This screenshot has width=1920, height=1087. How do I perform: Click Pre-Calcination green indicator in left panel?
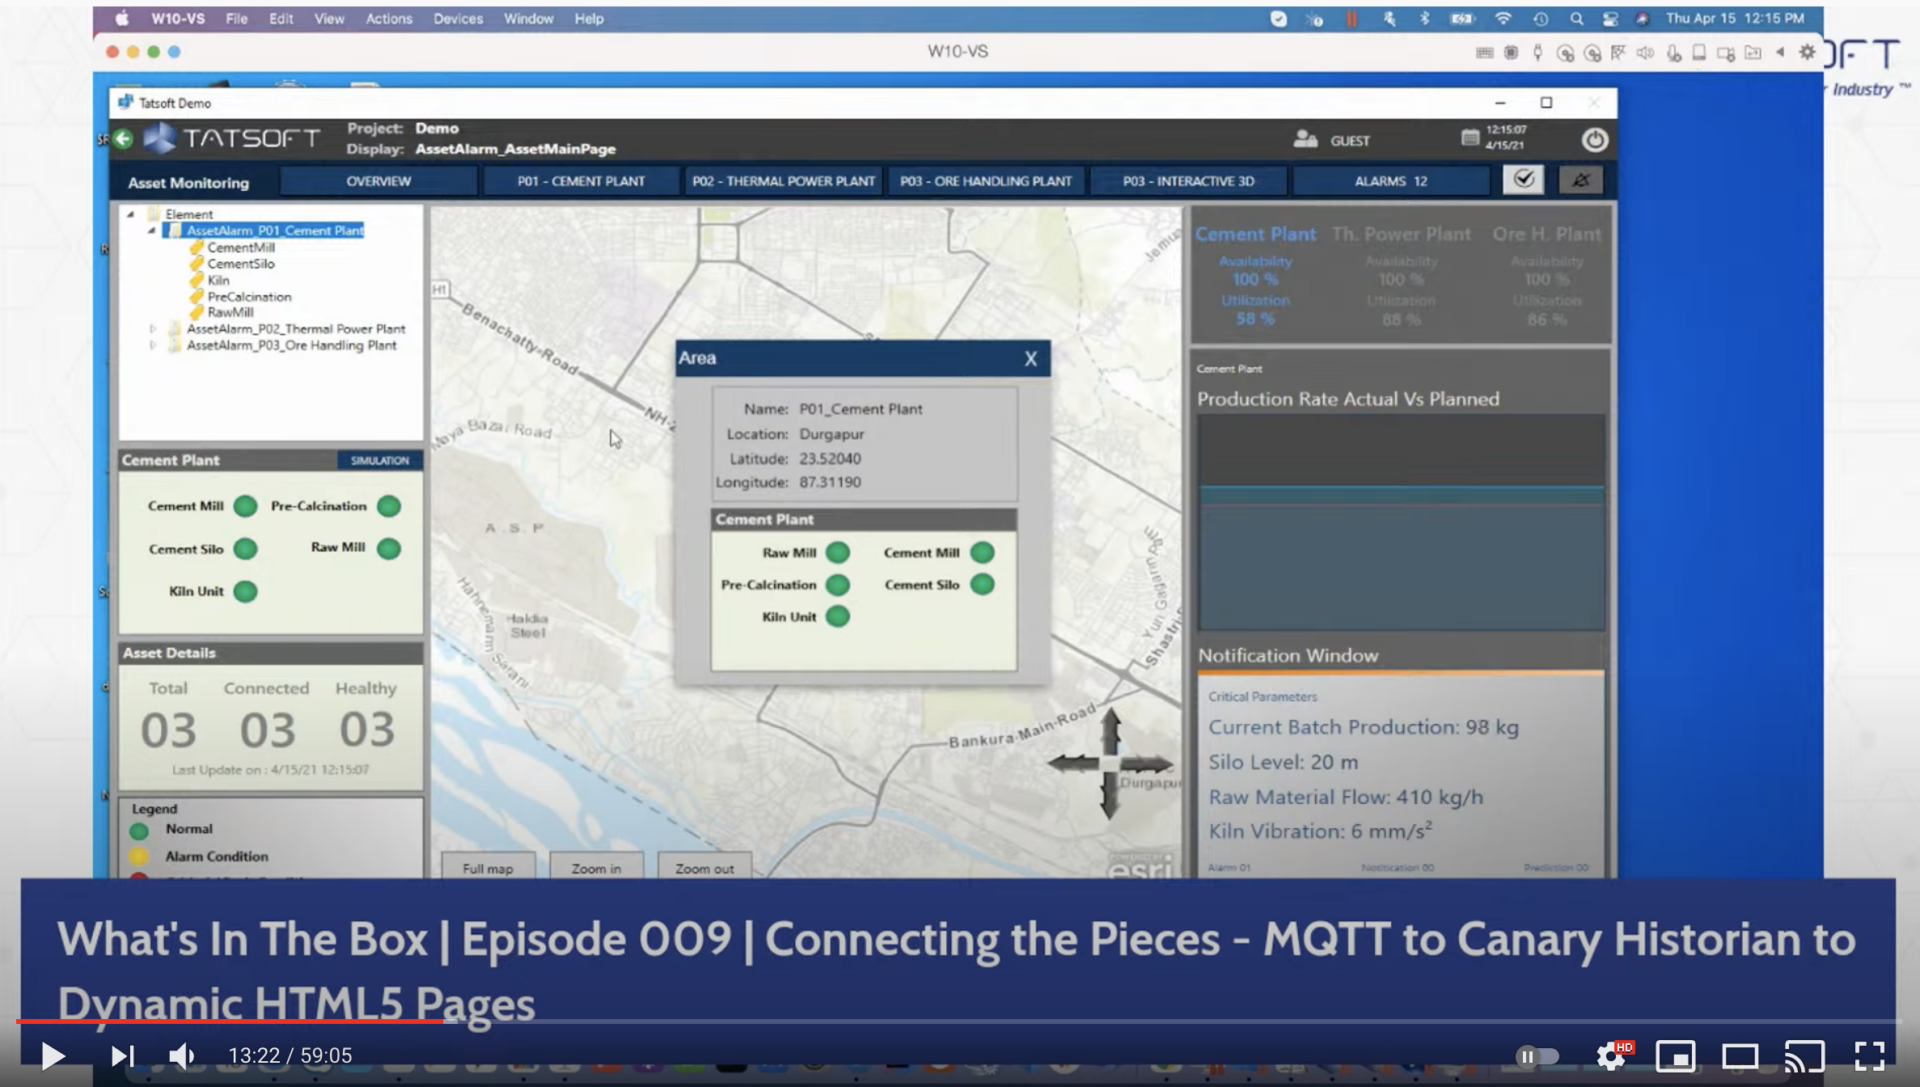389,506
